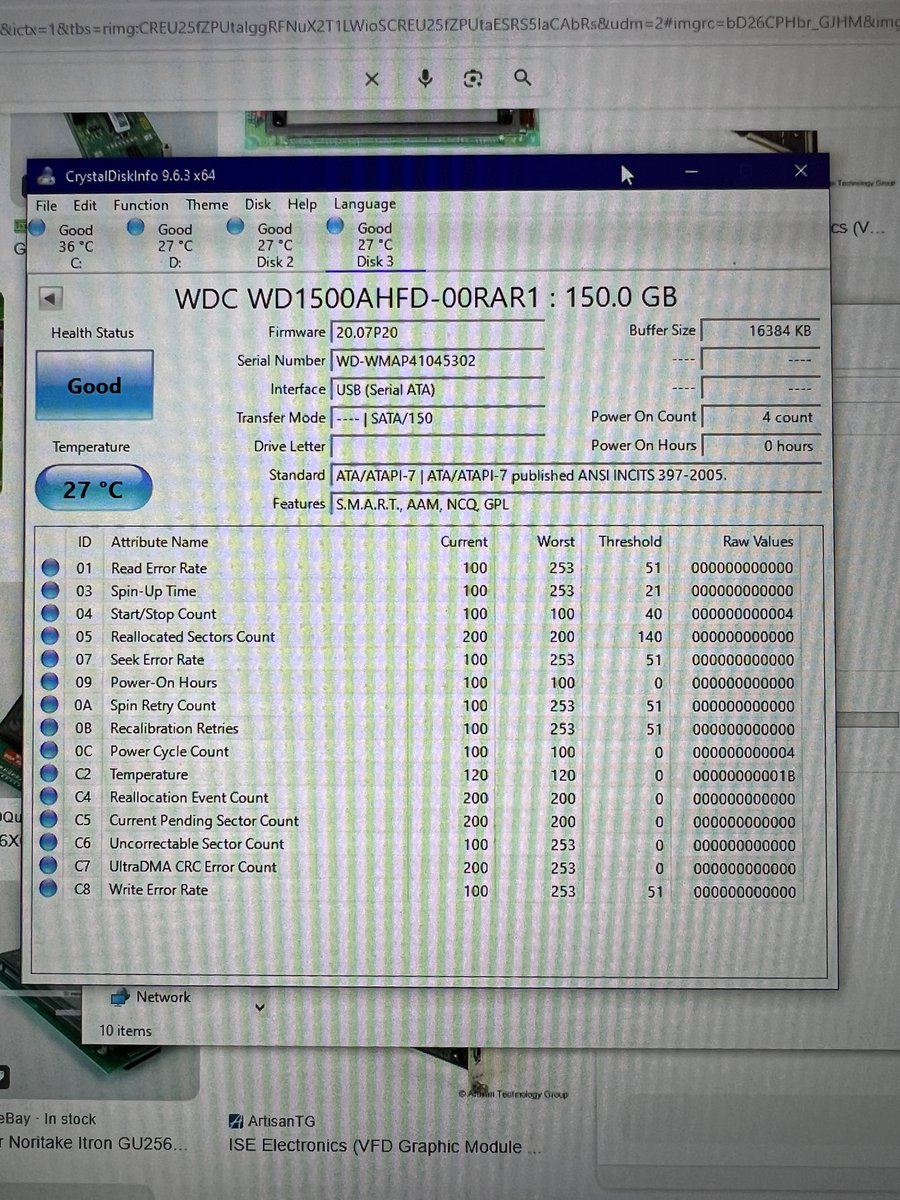This screenshot has width=900, height=1200.
Task: Open the File menu
Action: tap(46, 205)
